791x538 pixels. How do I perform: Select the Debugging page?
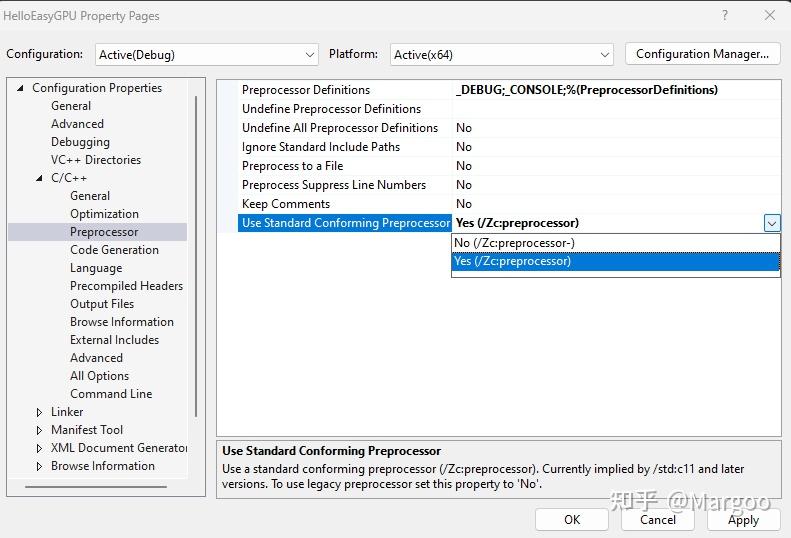click(x=80, y=142)
